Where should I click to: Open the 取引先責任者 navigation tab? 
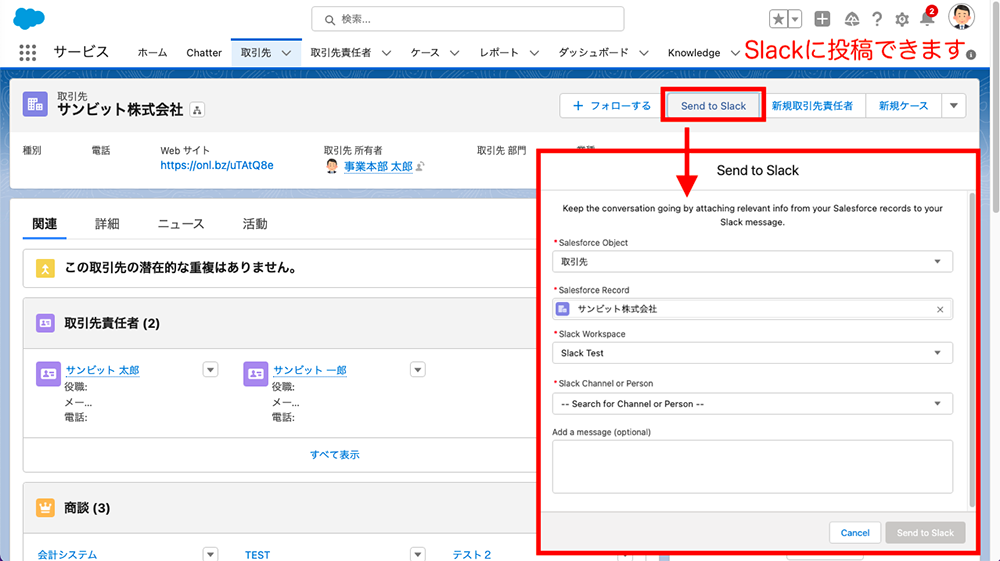coord(341,53)
